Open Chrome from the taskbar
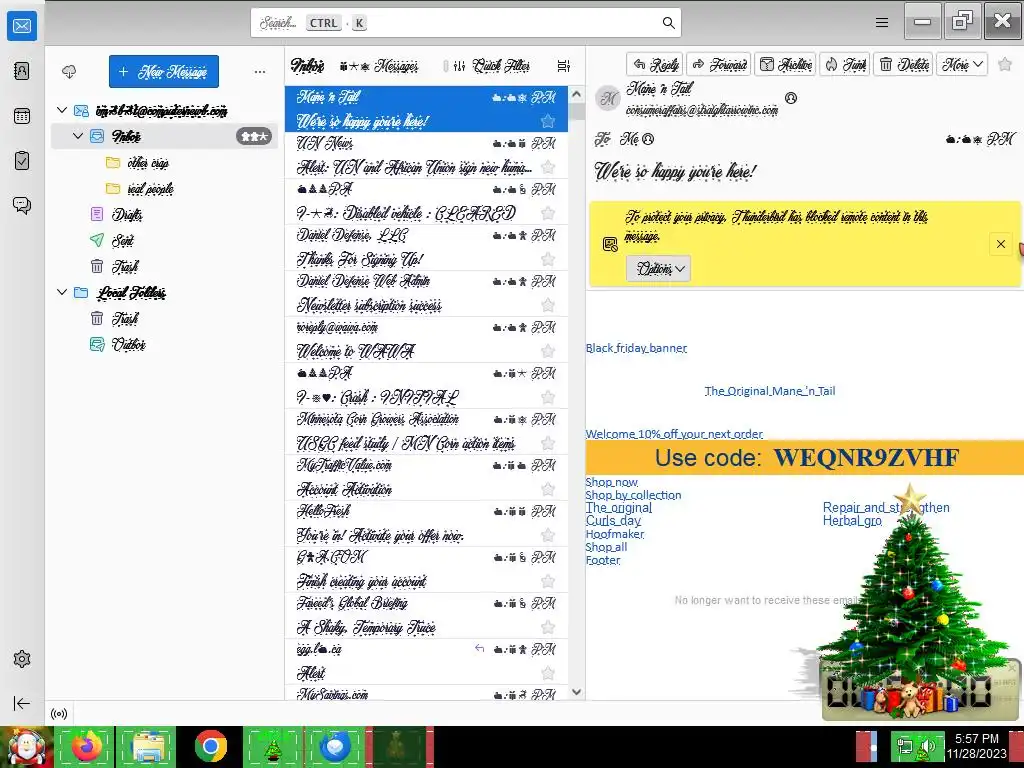 (x=210, y=746)
